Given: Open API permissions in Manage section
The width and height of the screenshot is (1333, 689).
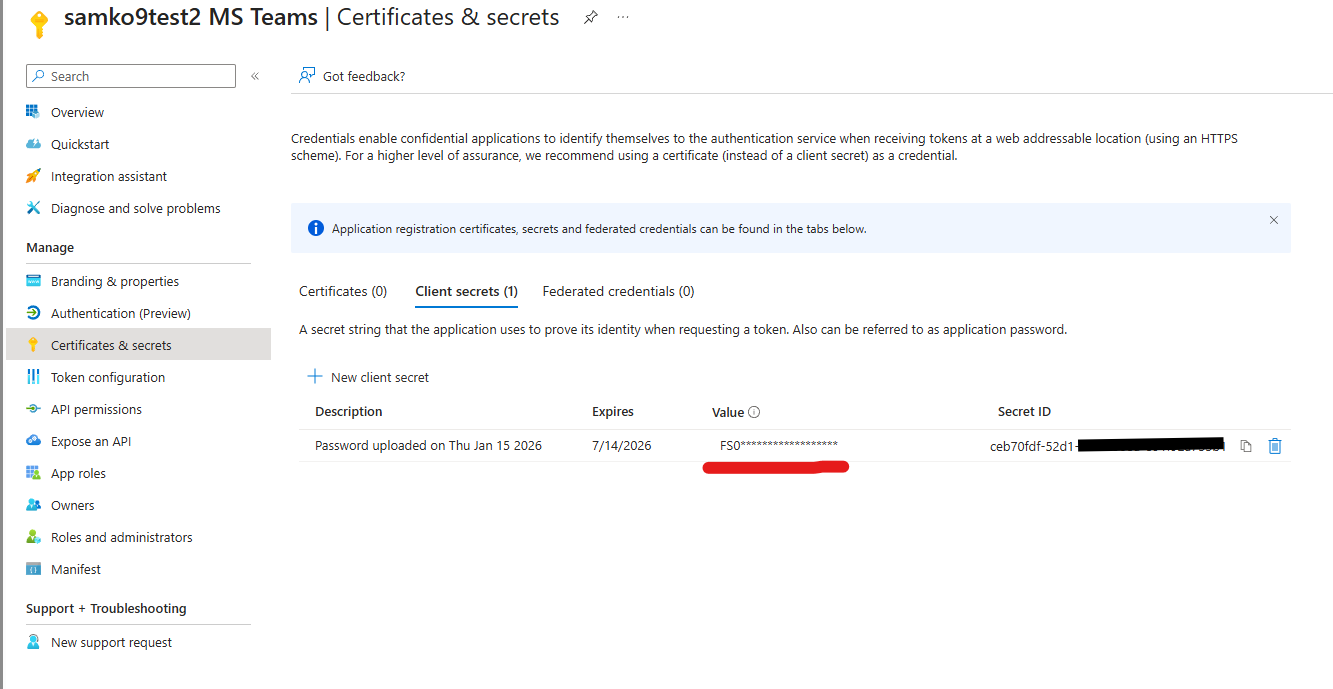Looking at the screenshot, I should (96, 409).
